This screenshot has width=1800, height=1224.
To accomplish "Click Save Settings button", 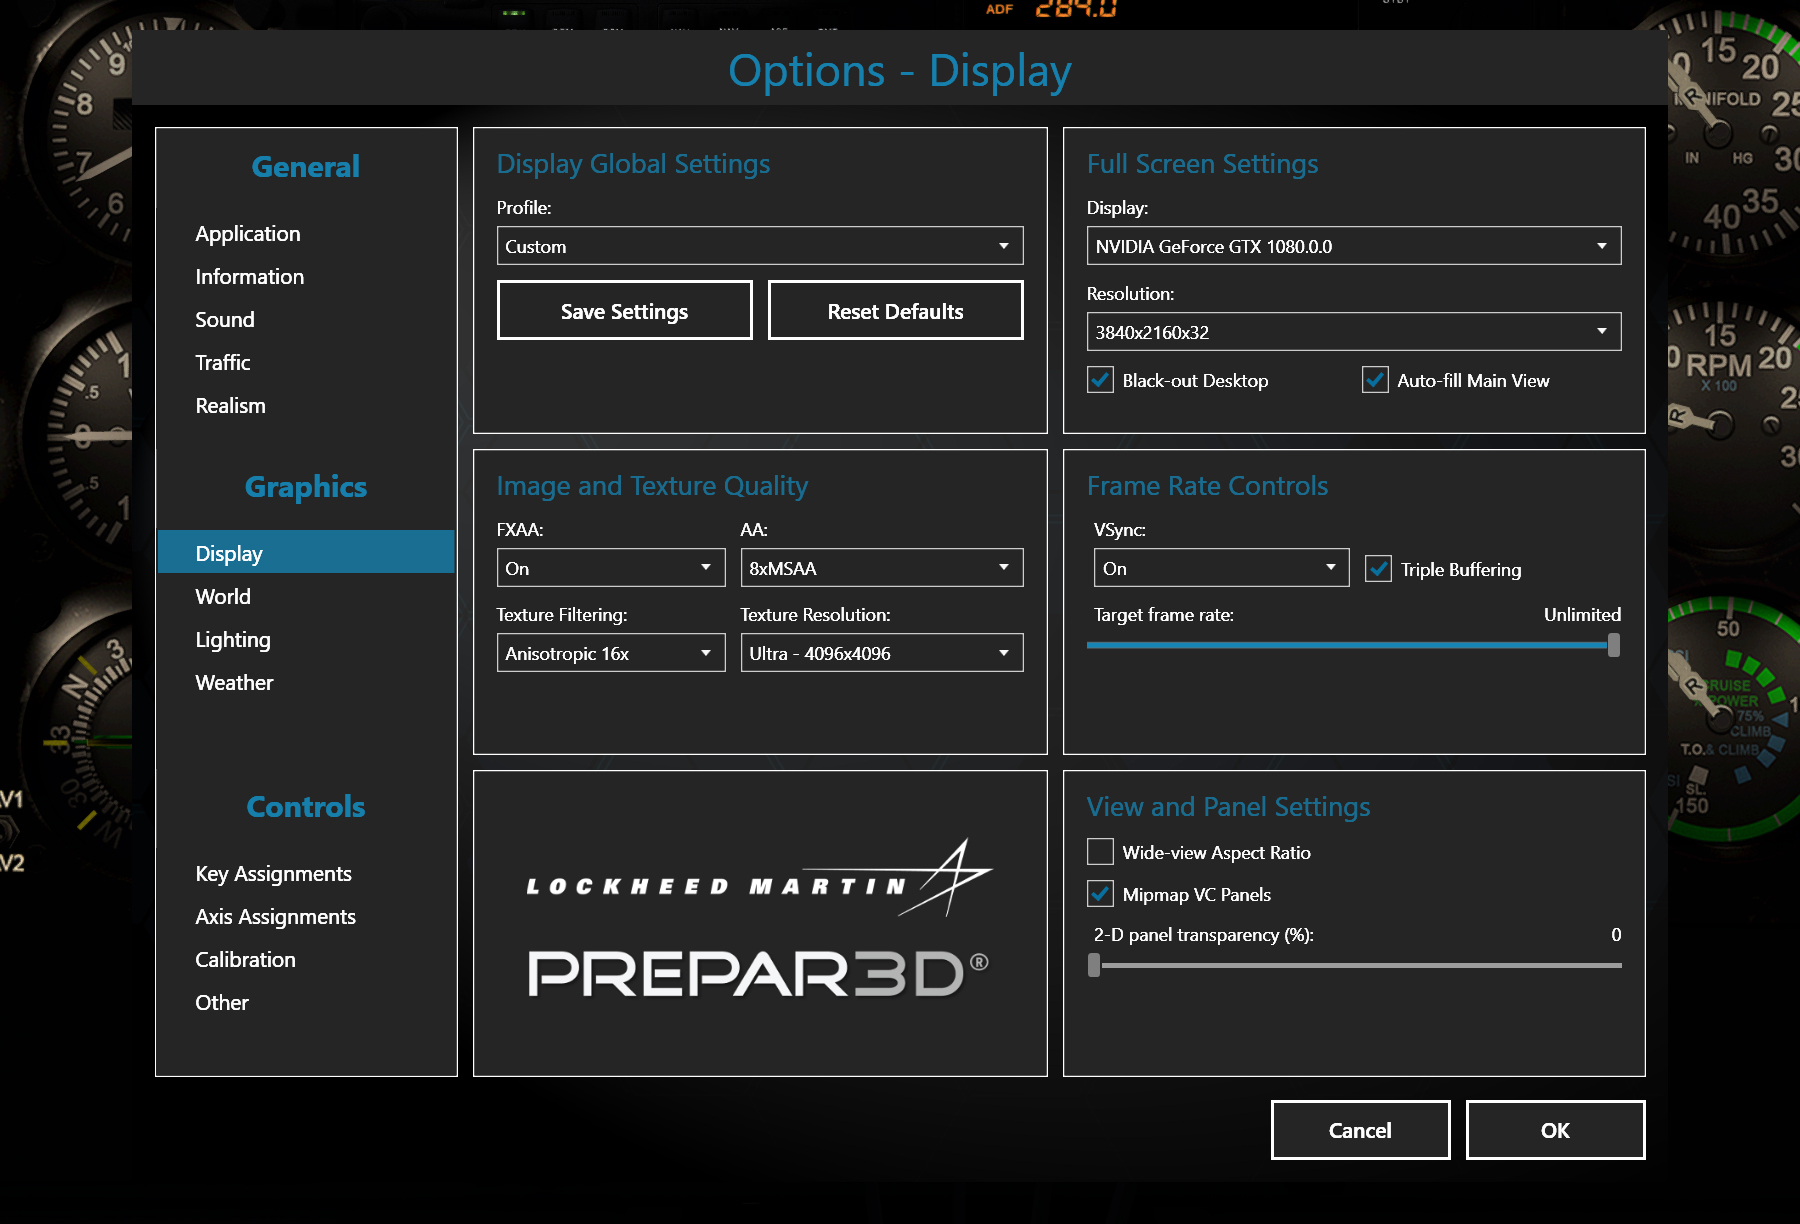I will coord(625,311).
